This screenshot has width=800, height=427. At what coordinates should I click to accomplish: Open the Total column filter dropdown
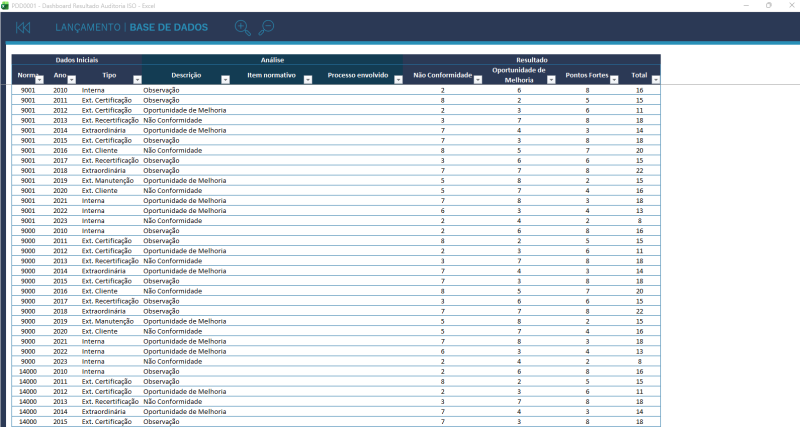(654, 78)
